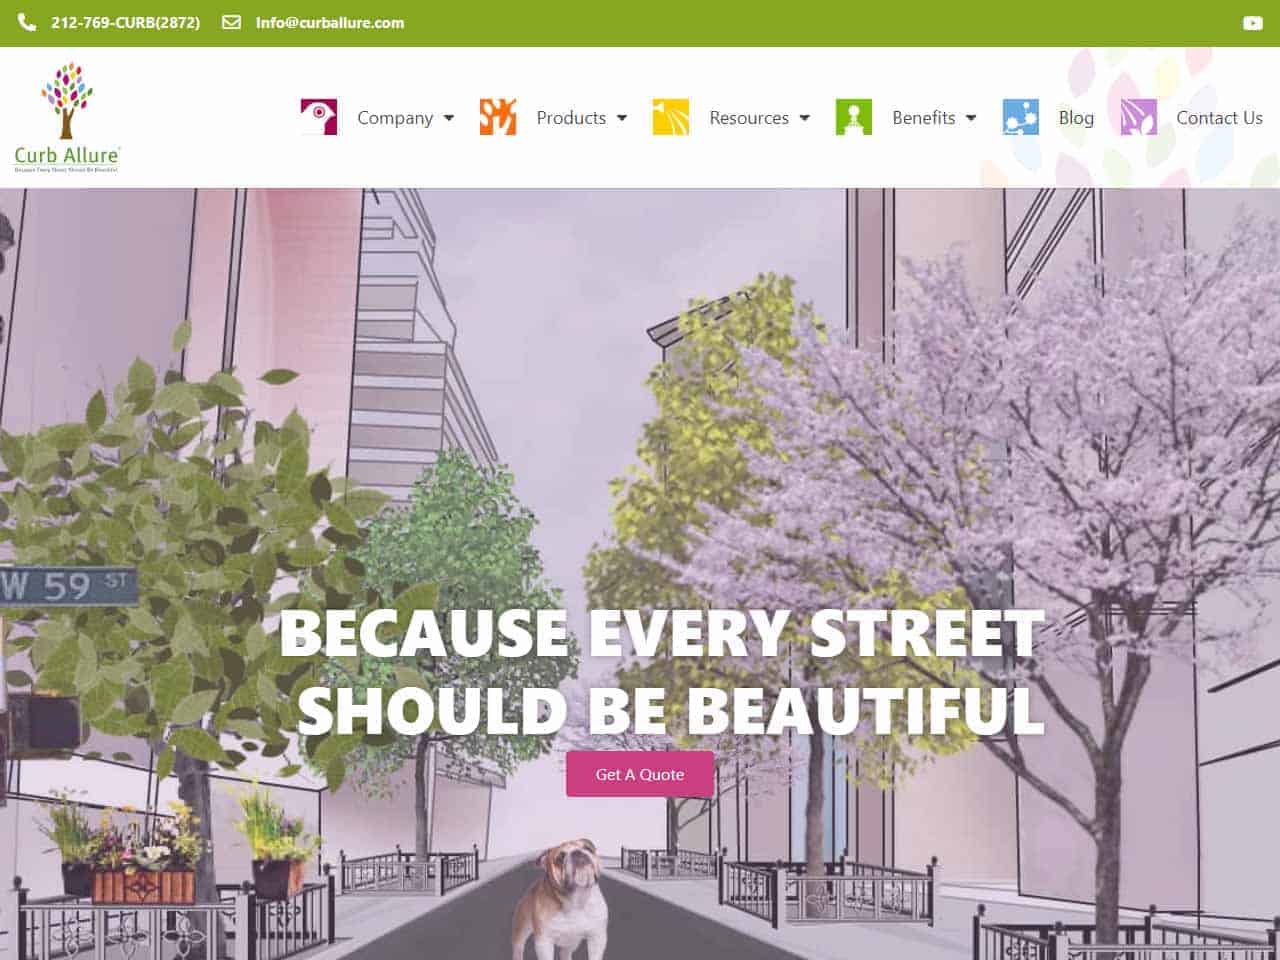Click the maroon Company menu icon
Image resolution: width=1280 pixels, height=960 pixels.
click(x=319, y=117)
